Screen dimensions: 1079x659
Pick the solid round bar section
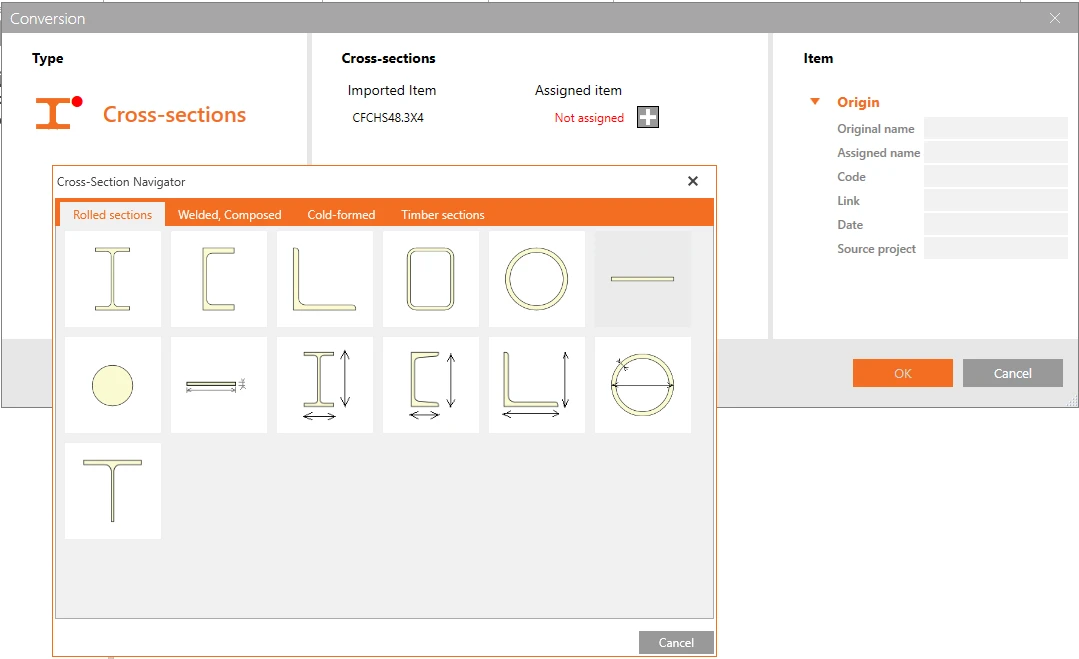113,385
